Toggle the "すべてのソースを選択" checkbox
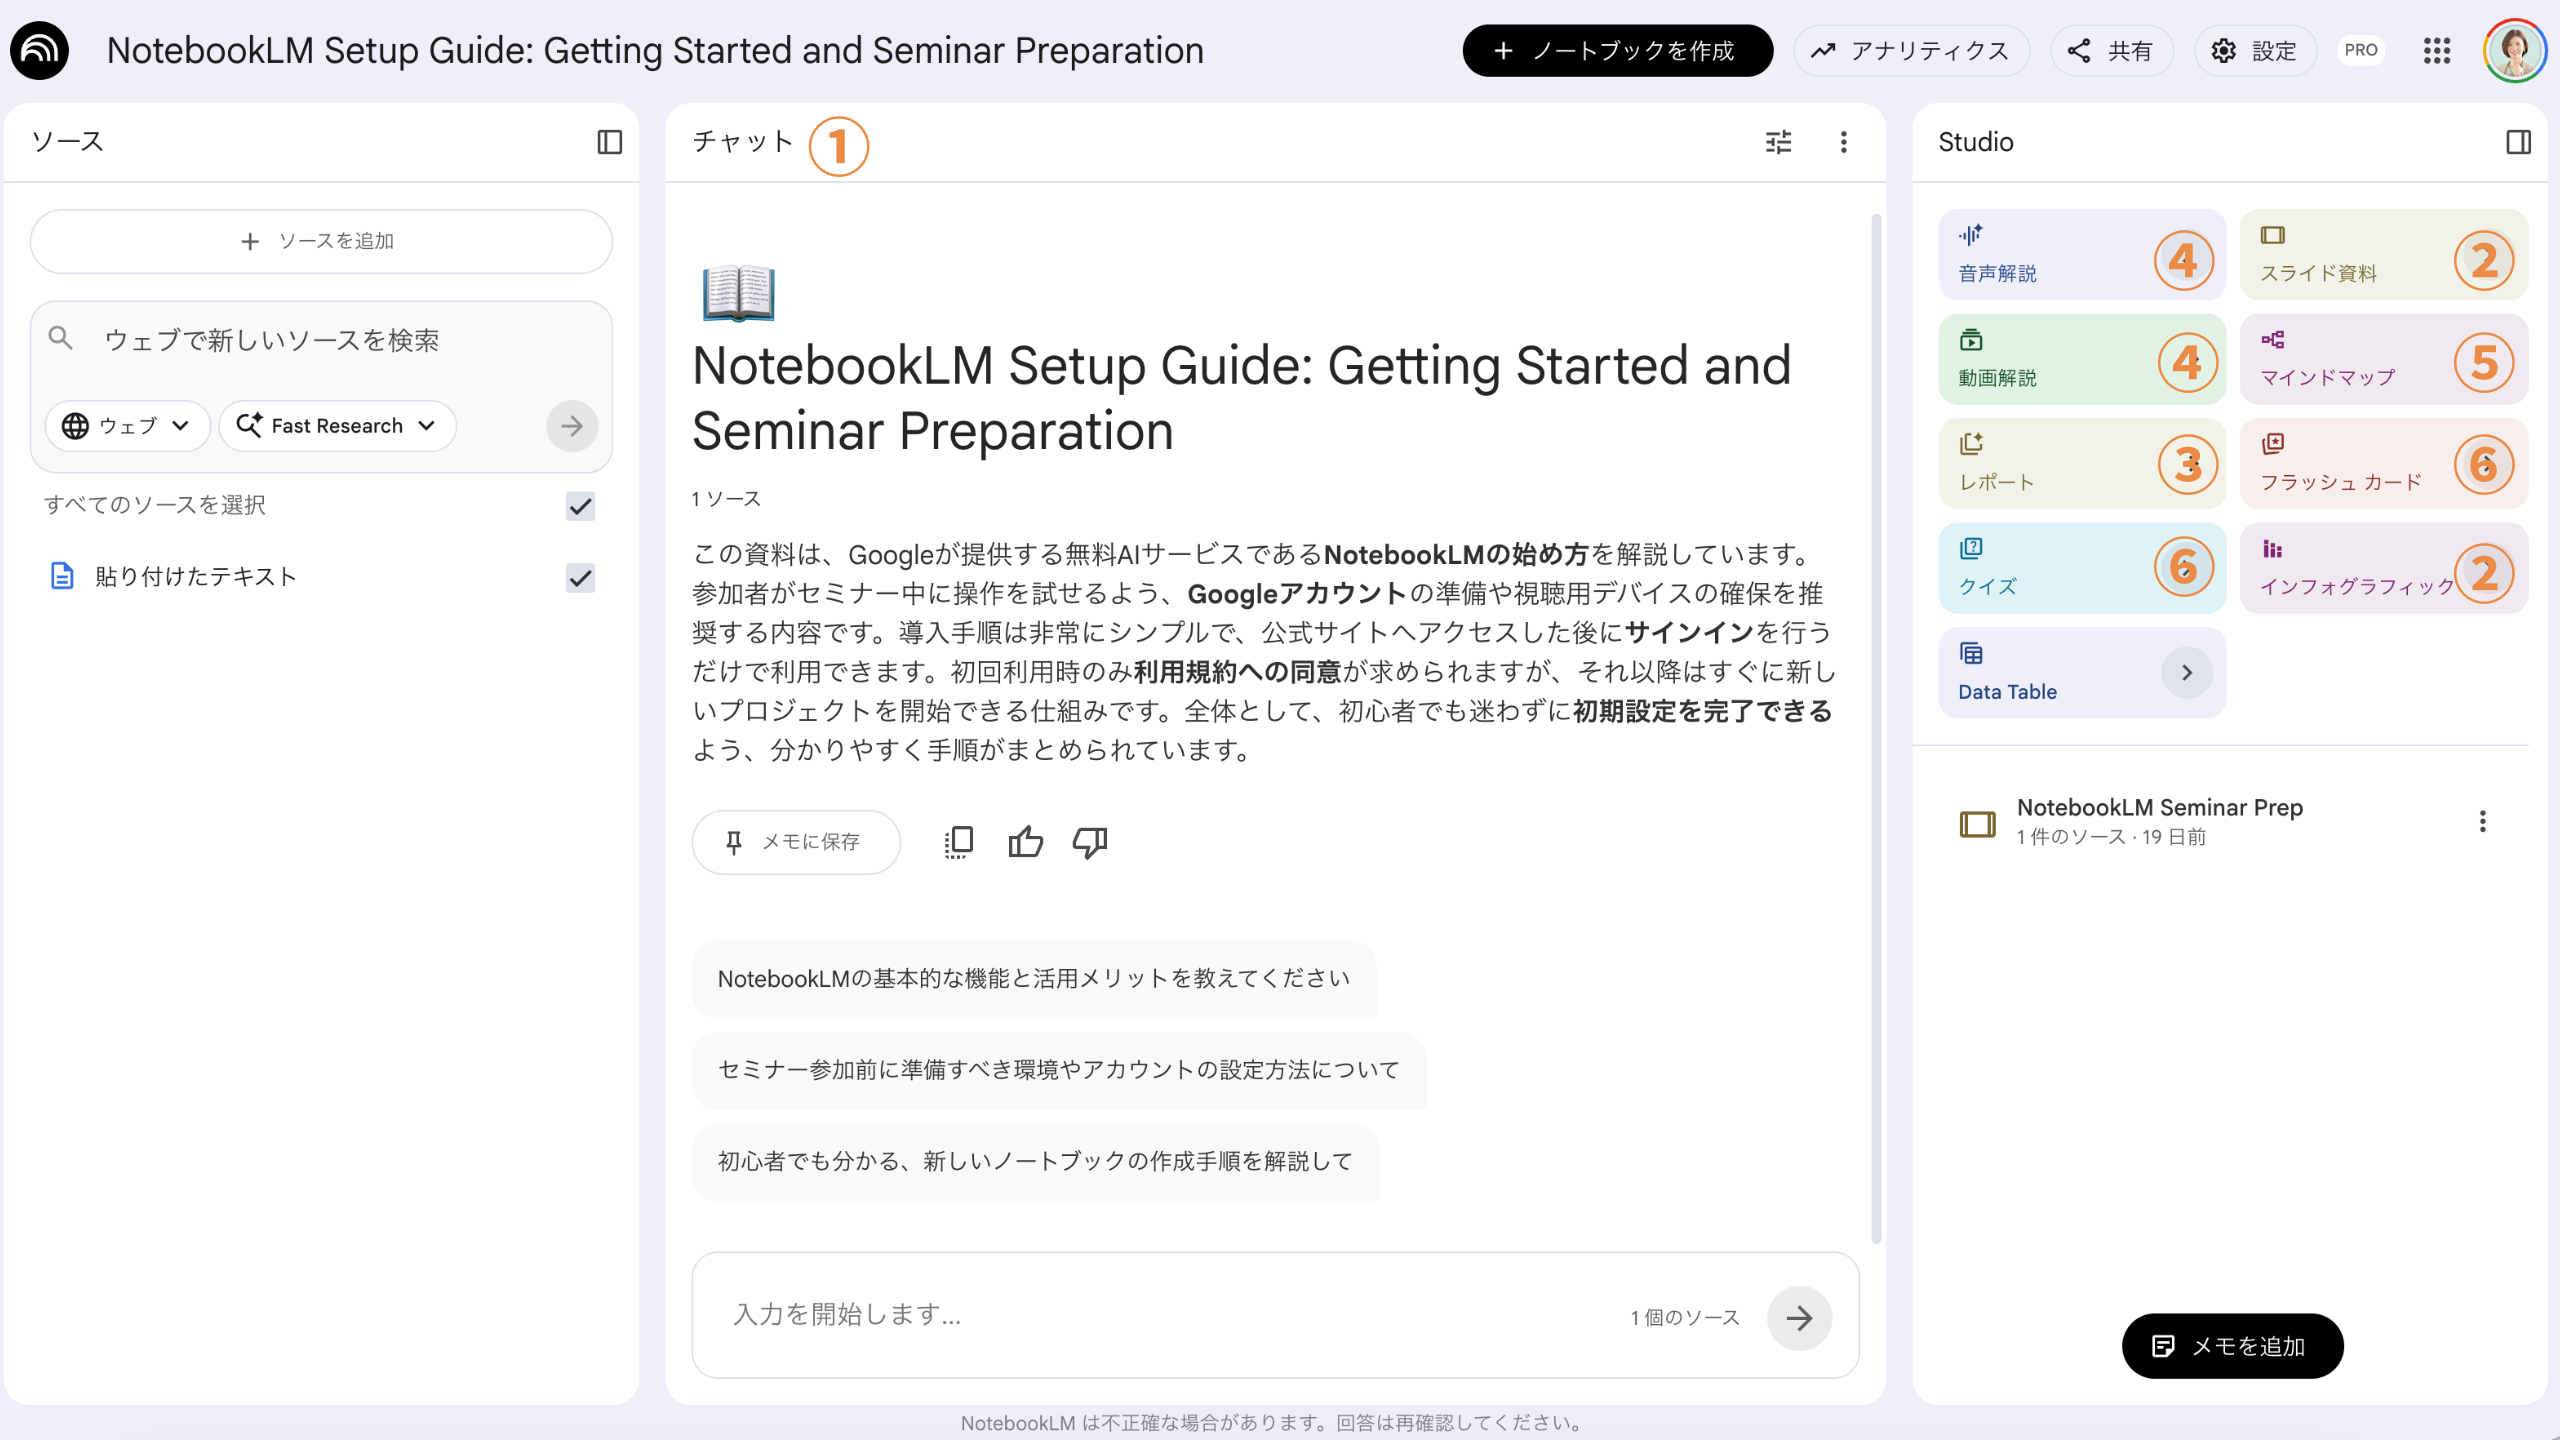 coord(580,506)
